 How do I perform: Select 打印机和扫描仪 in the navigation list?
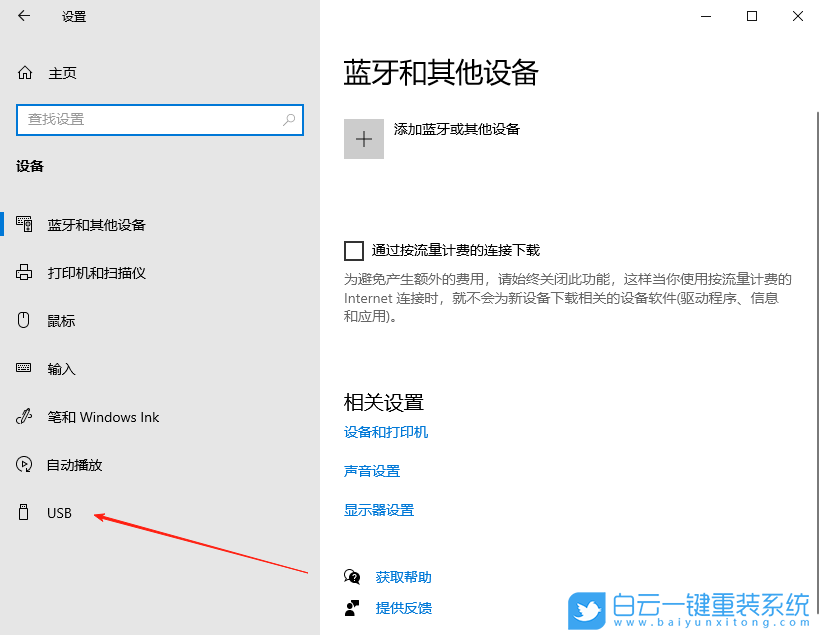click(x=100, y=272)
